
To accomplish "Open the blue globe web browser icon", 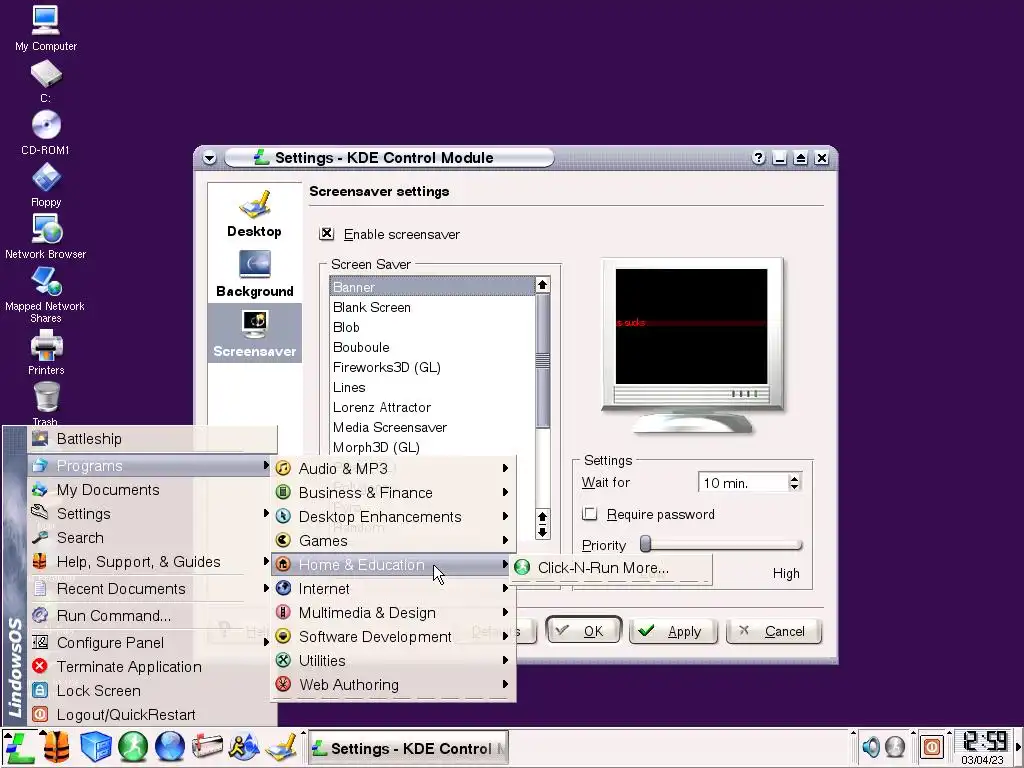I will (x=170, y=748).
